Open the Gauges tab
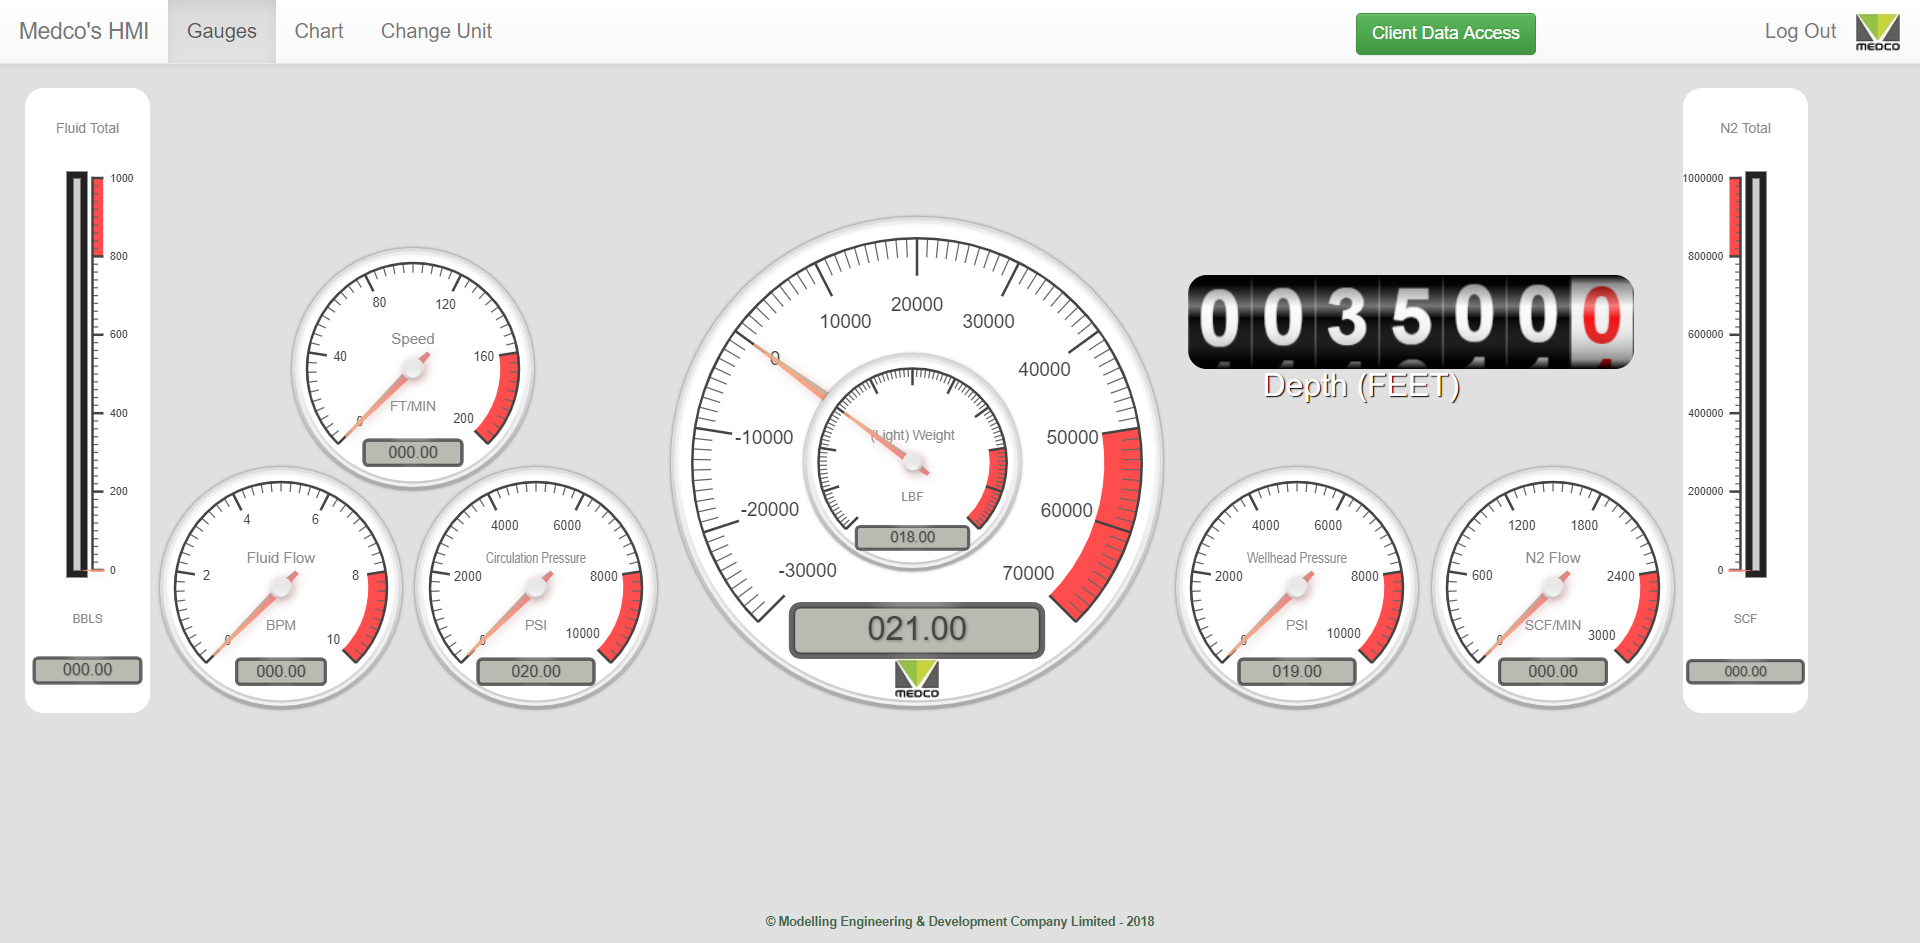The width and height of the screenshot is (1920, 943). (221, 31)
